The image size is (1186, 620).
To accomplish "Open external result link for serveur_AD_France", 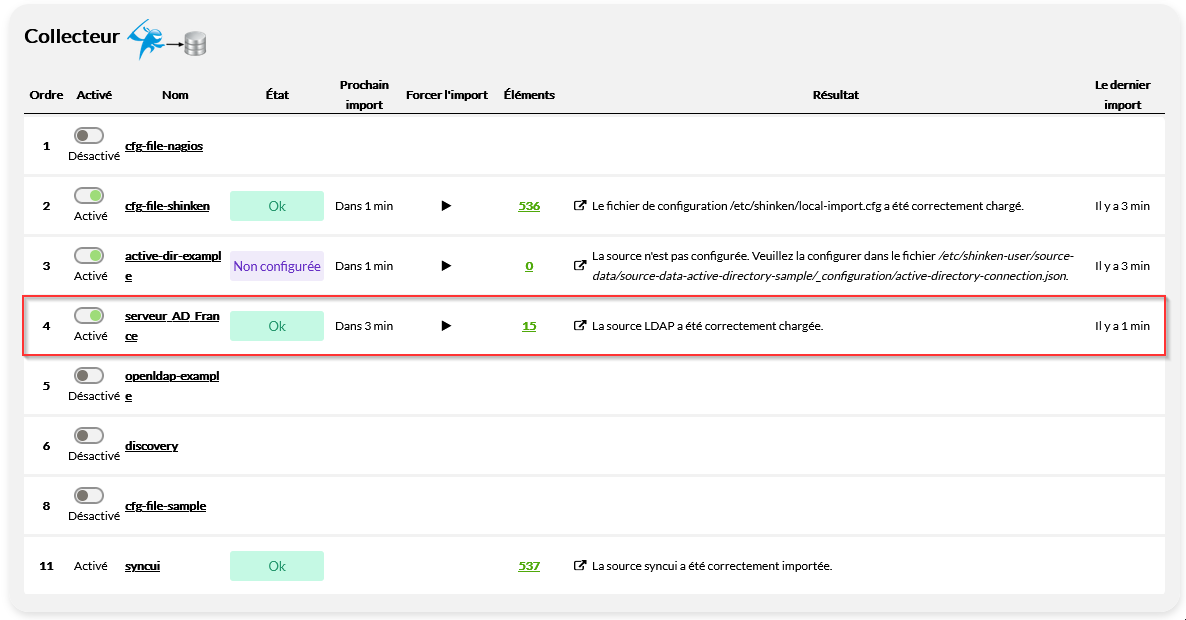I will [x=580, y=326].
